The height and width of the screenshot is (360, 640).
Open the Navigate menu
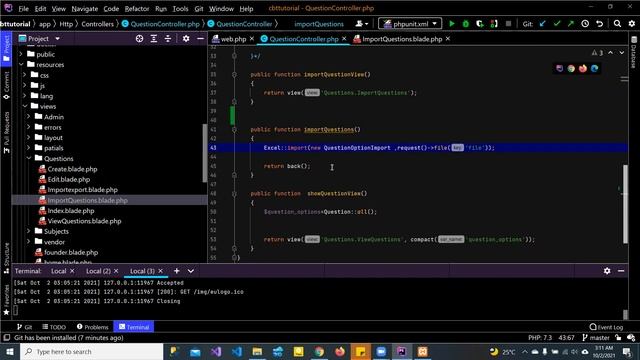(84, 8)
